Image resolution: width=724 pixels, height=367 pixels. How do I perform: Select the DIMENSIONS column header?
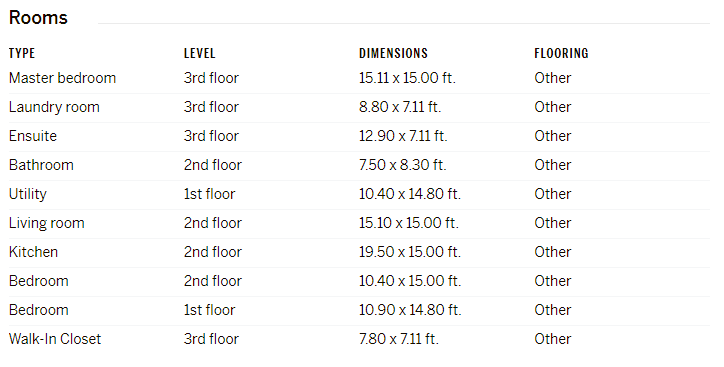coord(393,54)
